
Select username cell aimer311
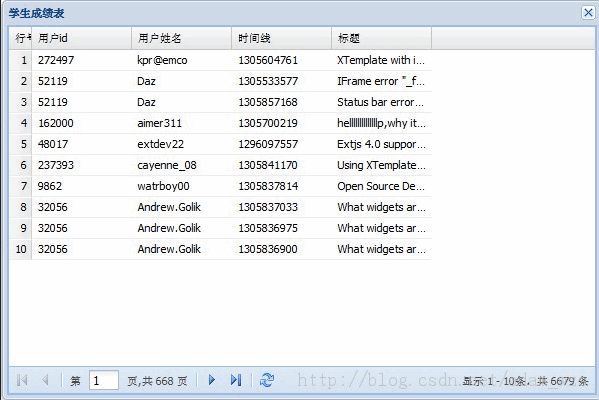(181, 123)
